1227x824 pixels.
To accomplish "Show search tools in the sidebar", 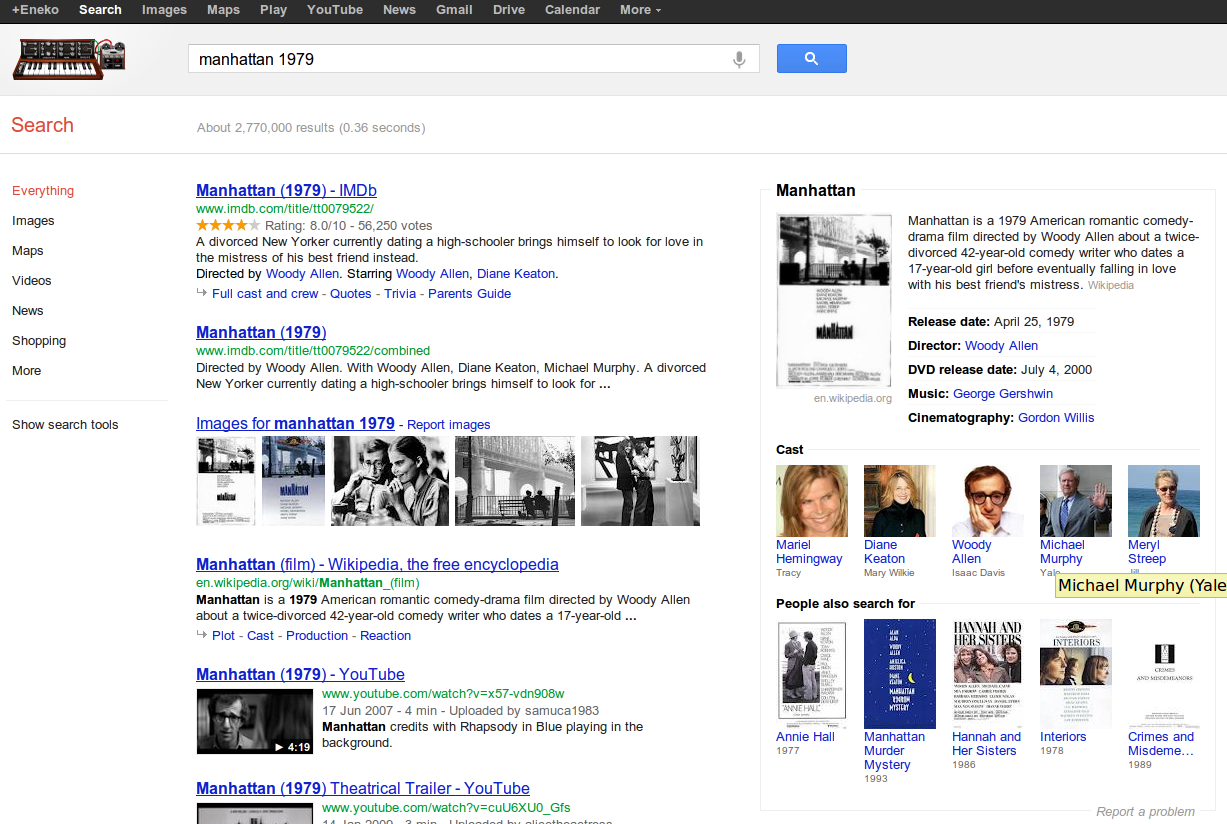I will pyautogui.click(x=65, y=425).
